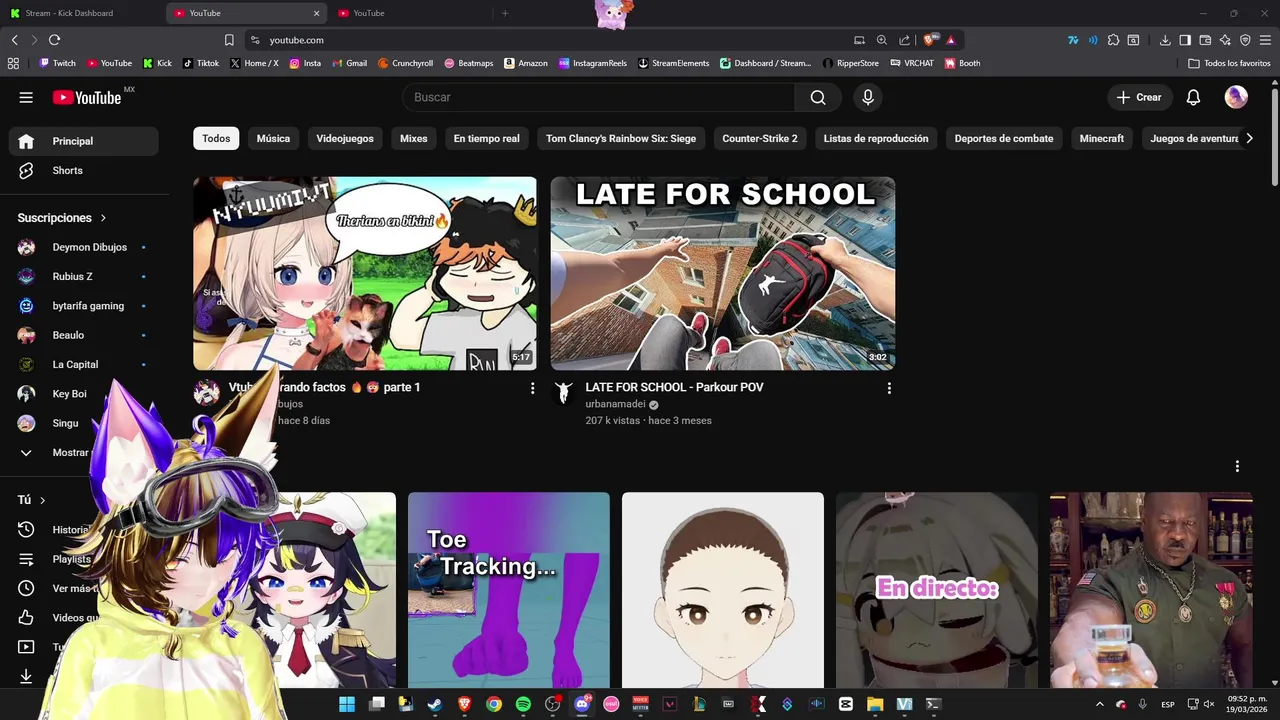Select the Deportes de combate chip
The width and height of the screenshot is (1280, 720).
click(1004, 138)
